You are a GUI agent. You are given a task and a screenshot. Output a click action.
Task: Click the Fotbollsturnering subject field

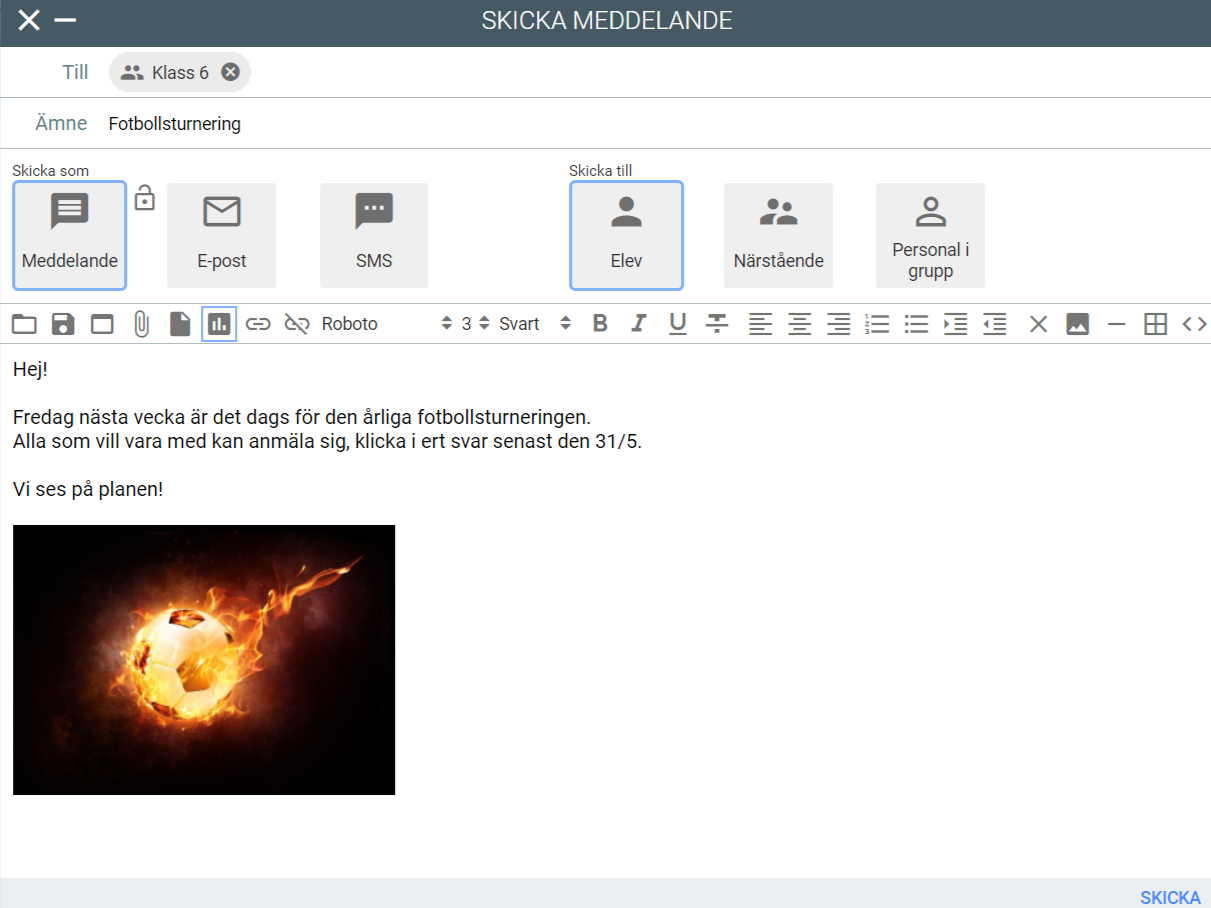click(600, 124)
